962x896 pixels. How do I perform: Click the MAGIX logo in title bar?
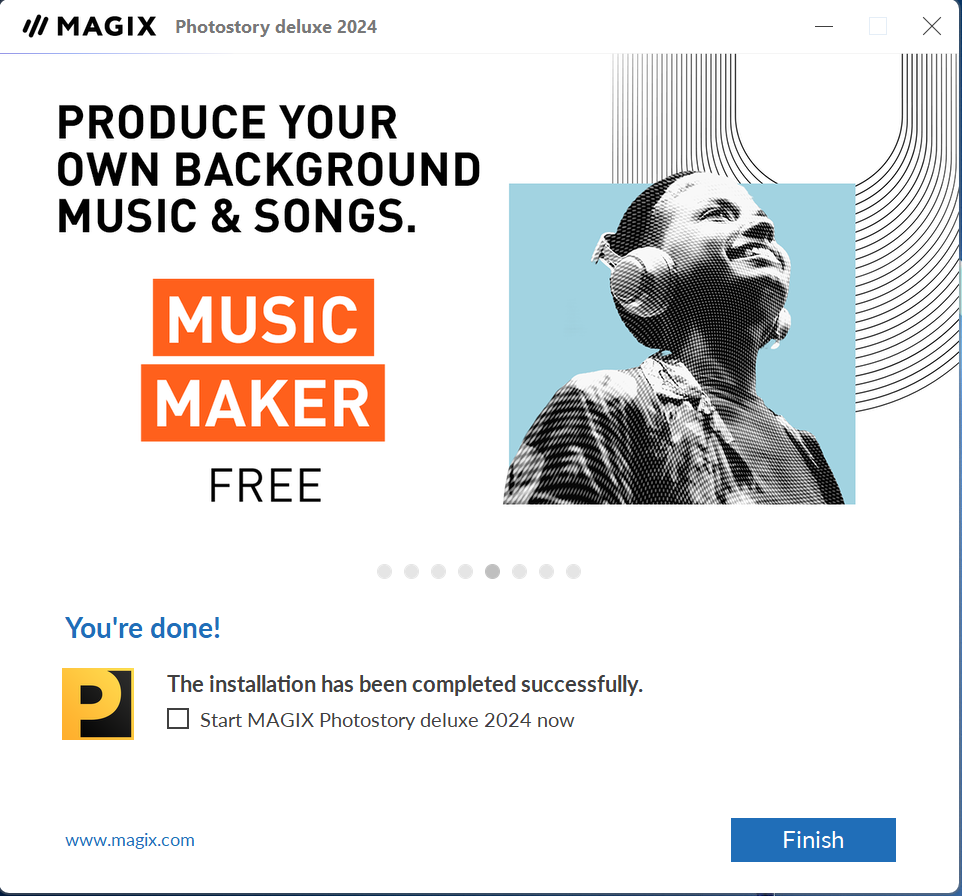point(89,26)
